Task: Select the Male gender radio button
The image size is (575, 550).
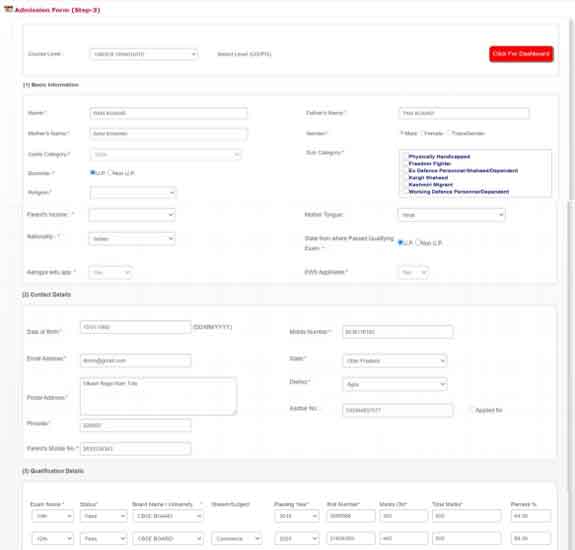Action: (402, 133)
